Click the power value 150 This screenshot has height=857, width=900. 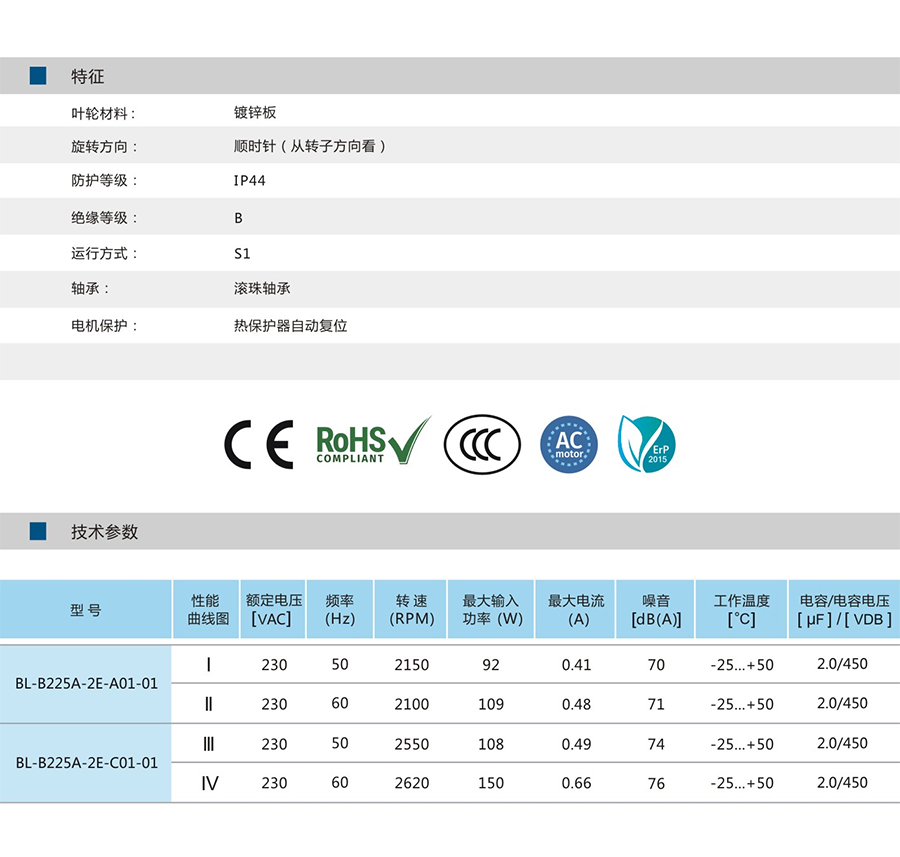point(491,783)
